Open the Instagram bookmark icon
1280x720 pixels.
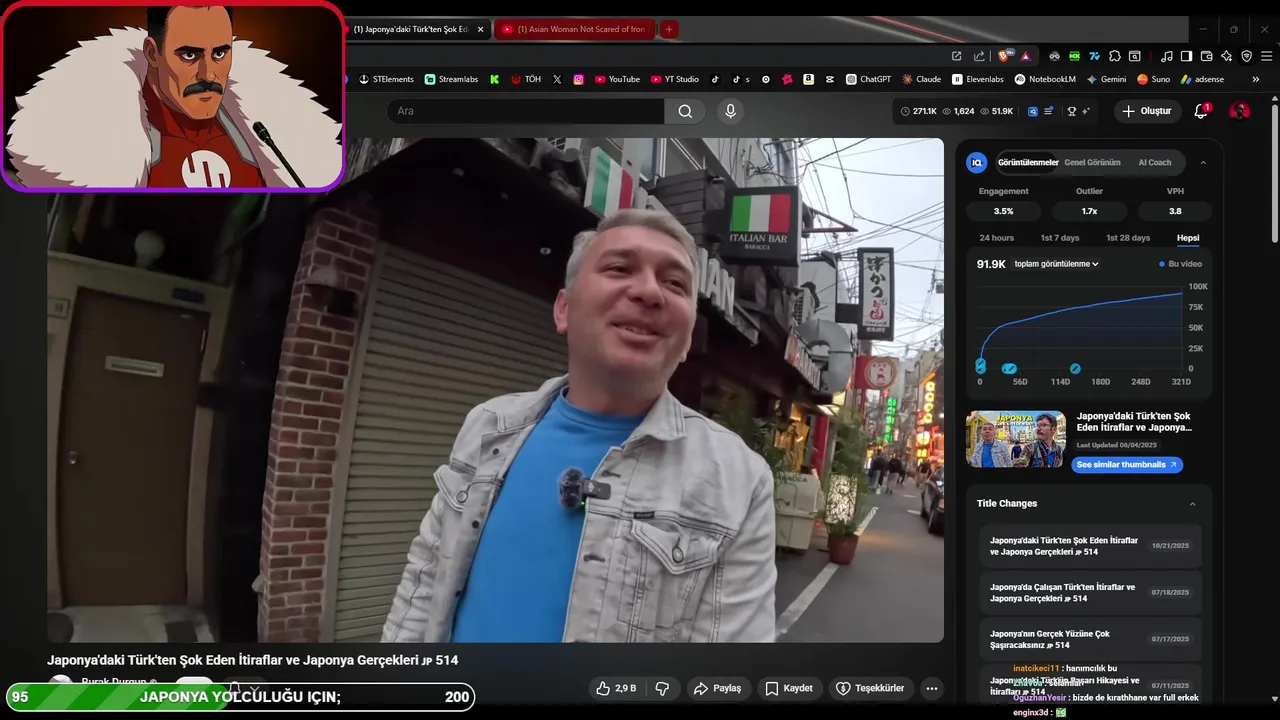tap(578, 79)
